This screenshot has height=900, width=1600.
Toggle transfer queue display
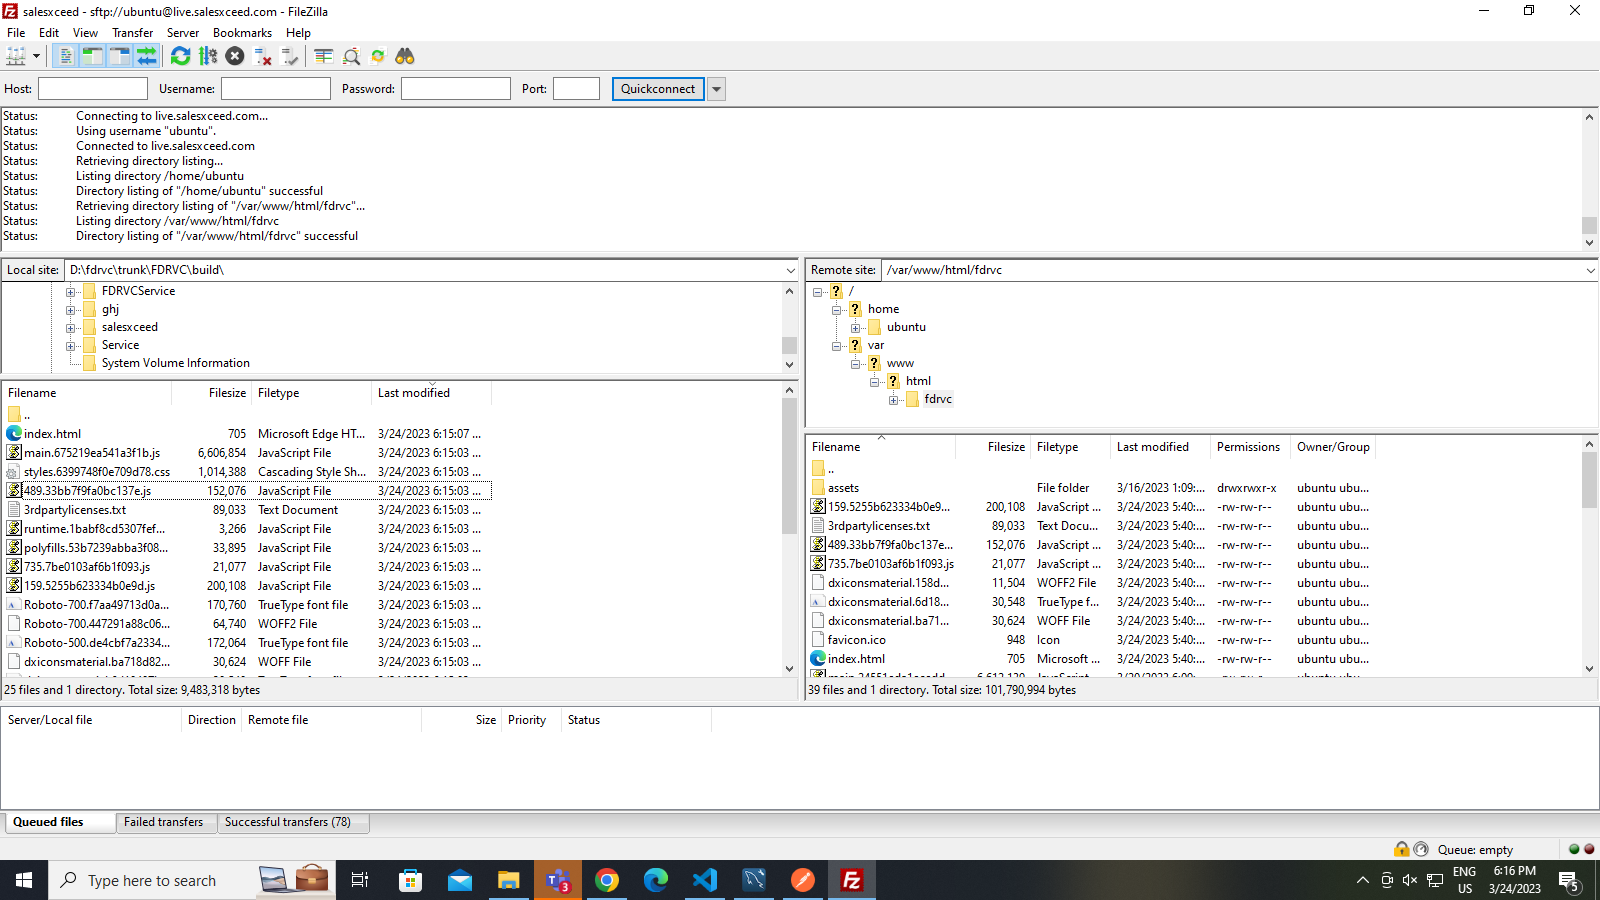pos(147,57)
